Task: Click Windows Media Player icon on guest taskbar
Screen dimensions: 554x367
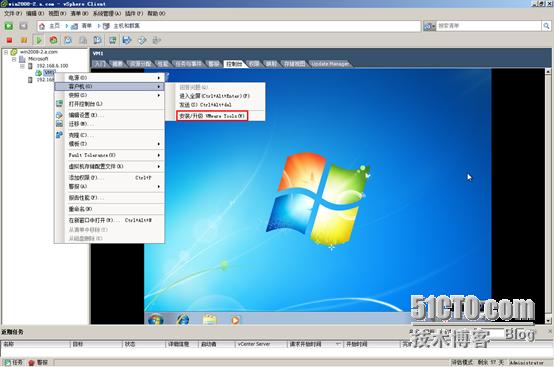Action: click(x=235, y=320)
